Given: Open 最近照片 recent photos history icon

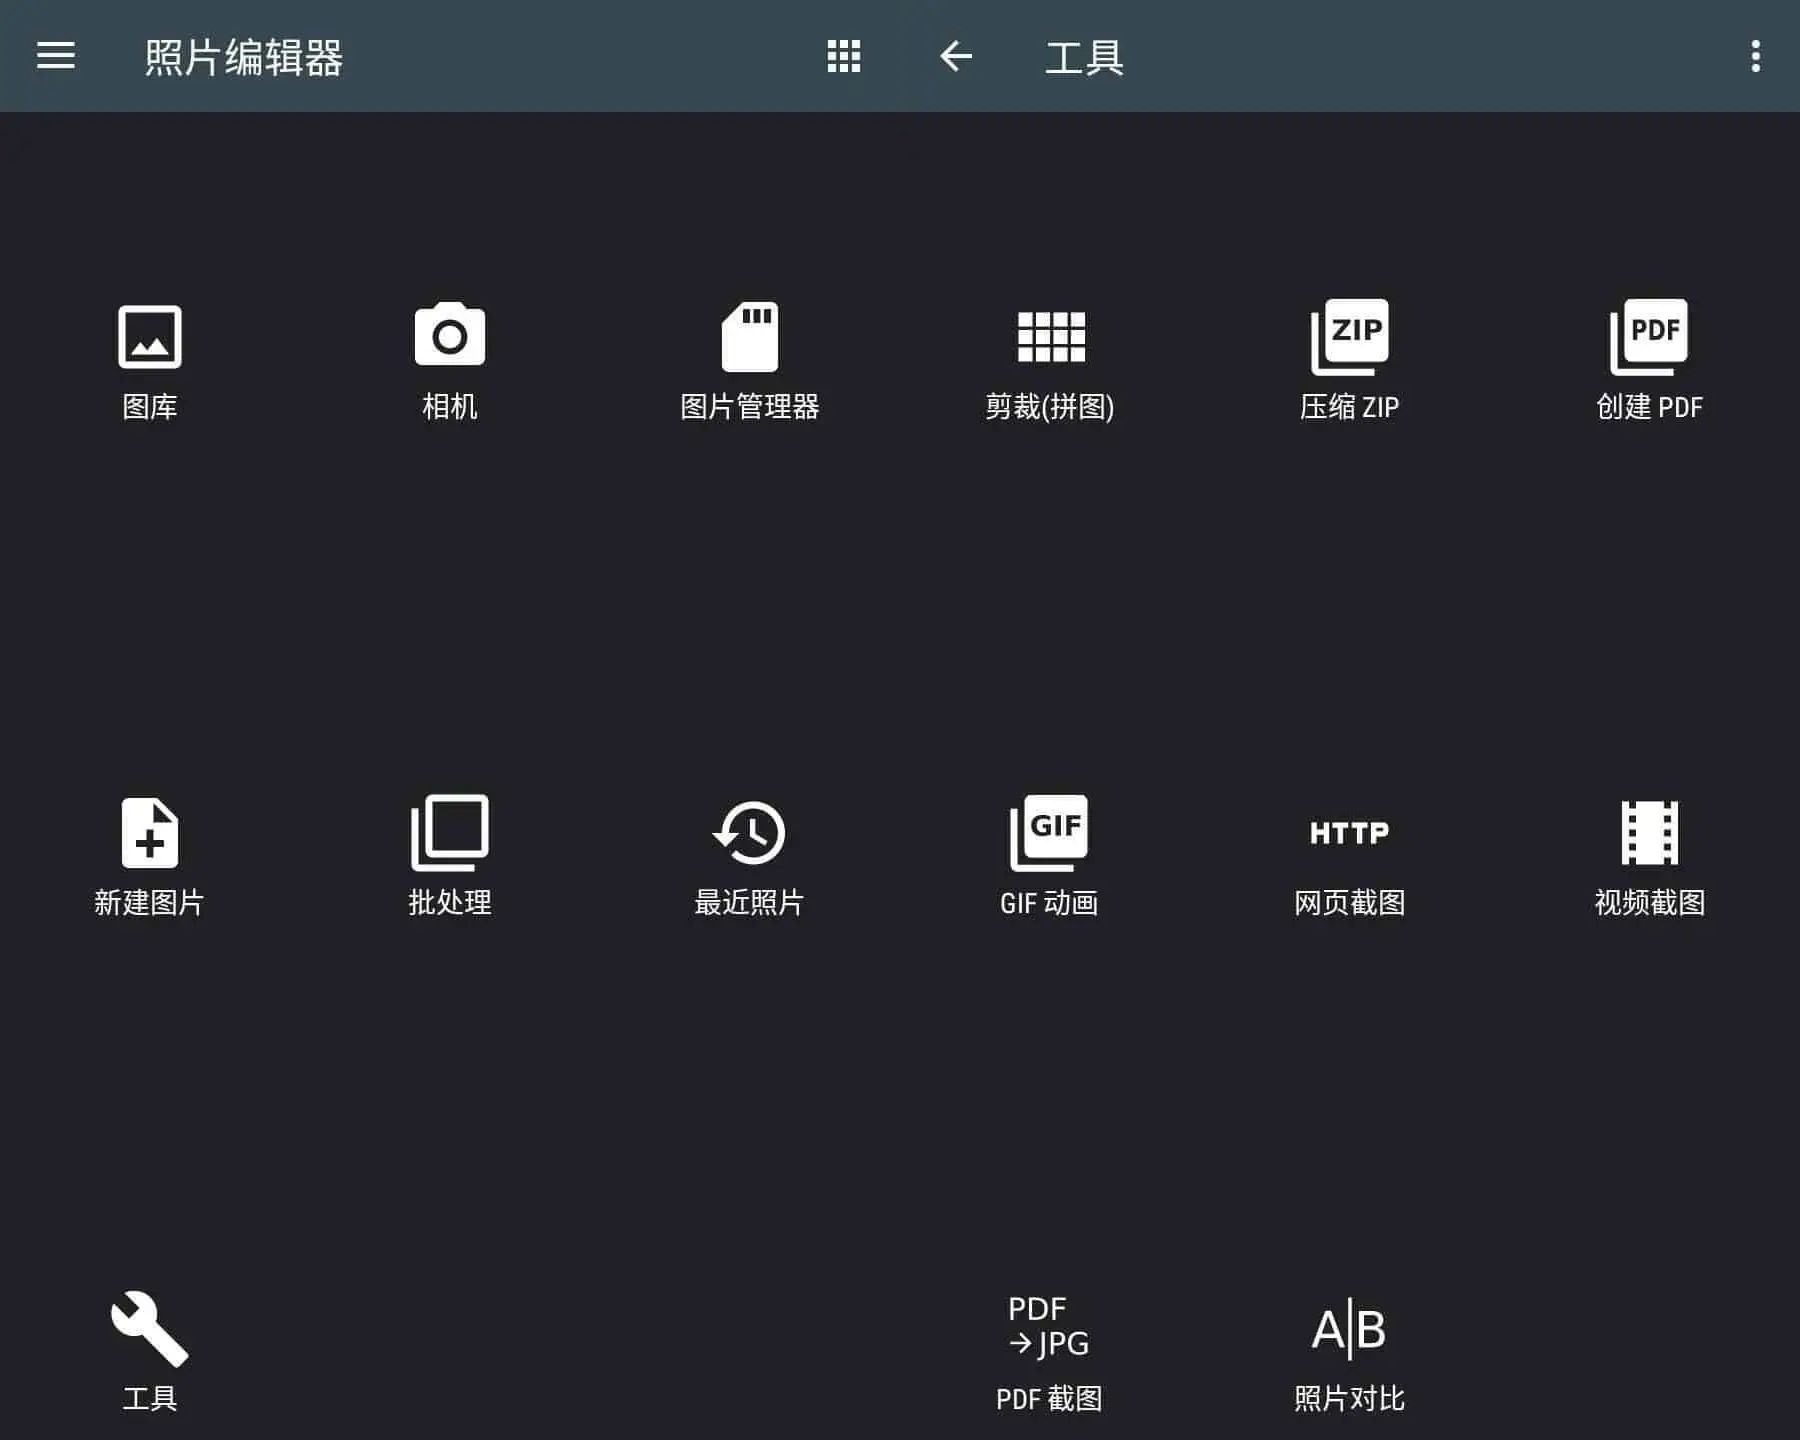Looking at the screenshot, I should (x=749, y=832).
